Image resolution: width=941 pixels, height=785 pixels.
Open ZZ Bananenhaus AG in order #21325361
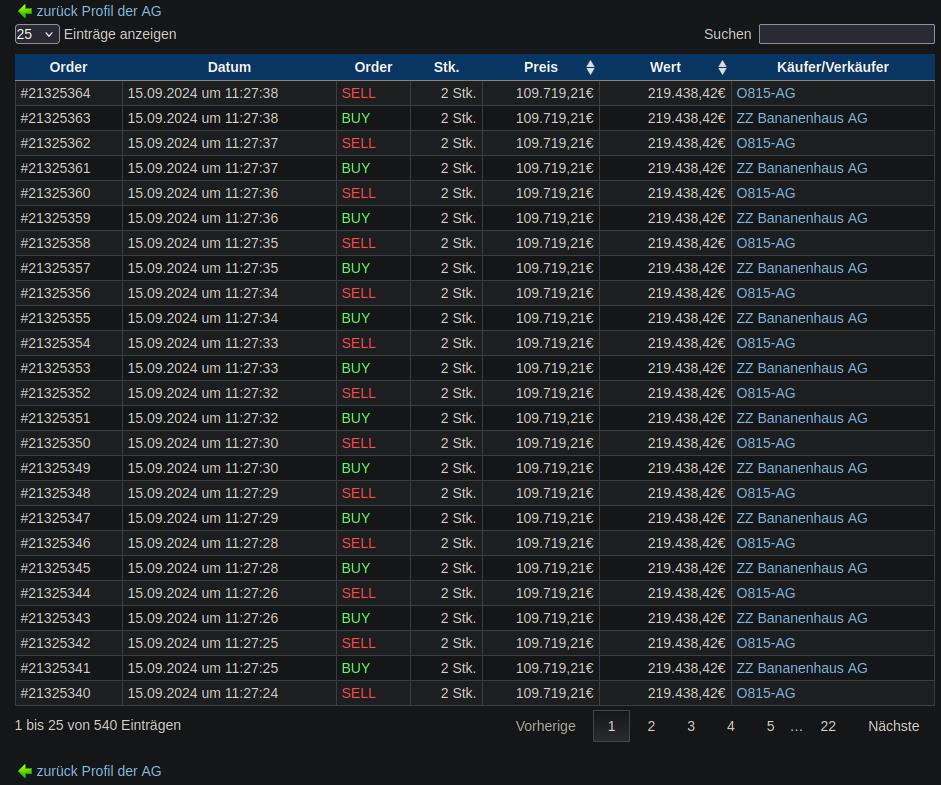tap(802, 169)
